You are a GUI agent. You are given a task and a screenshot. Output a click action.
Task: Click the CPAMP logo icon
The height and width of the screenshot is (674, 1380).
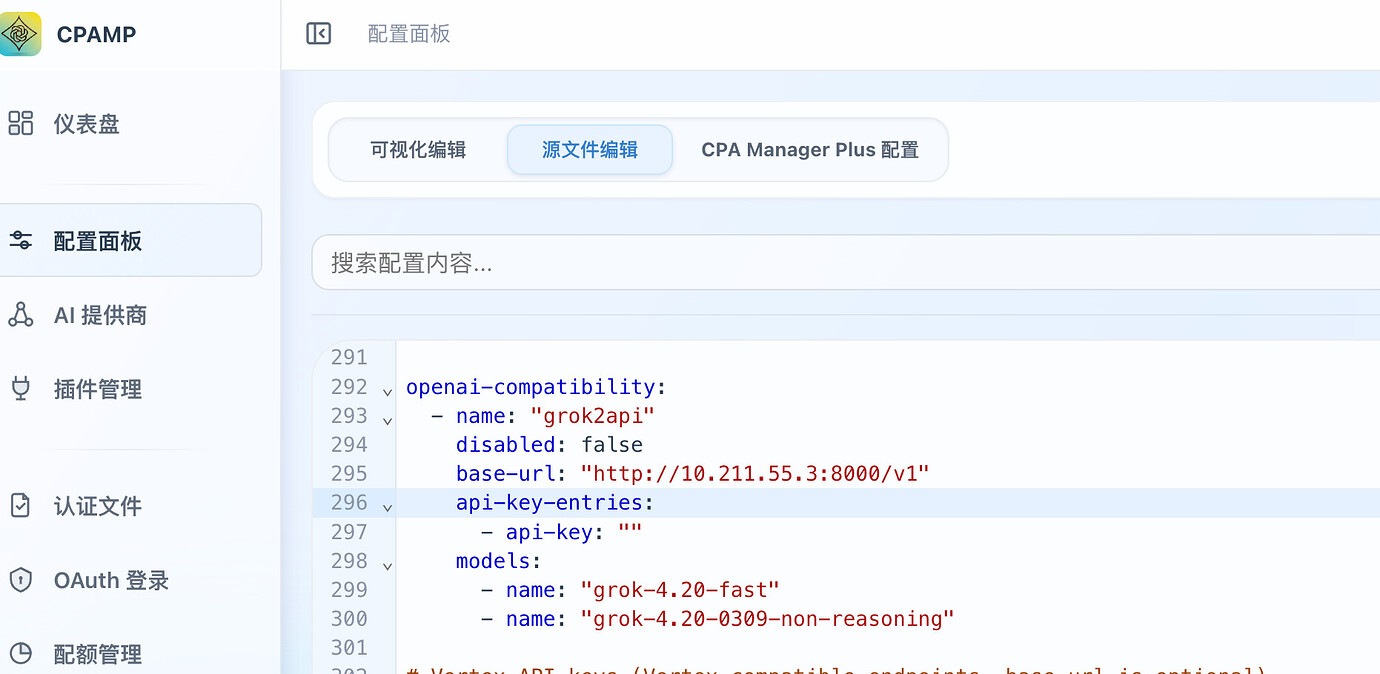20,34
